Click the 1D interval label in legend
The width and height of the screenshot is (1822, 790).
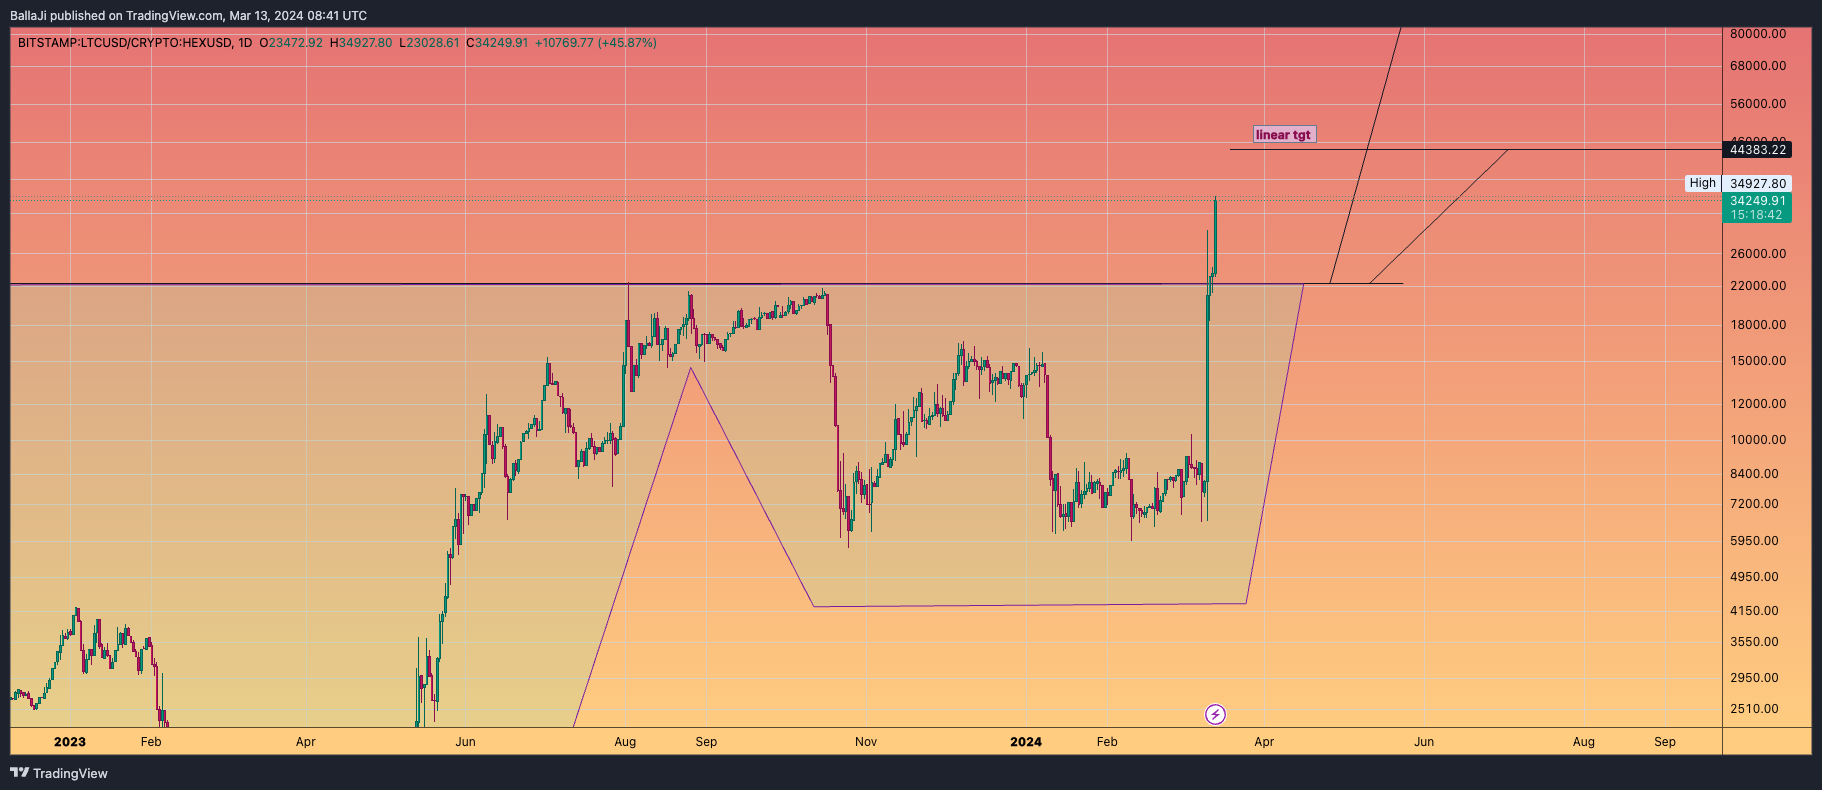click(245, 43)
